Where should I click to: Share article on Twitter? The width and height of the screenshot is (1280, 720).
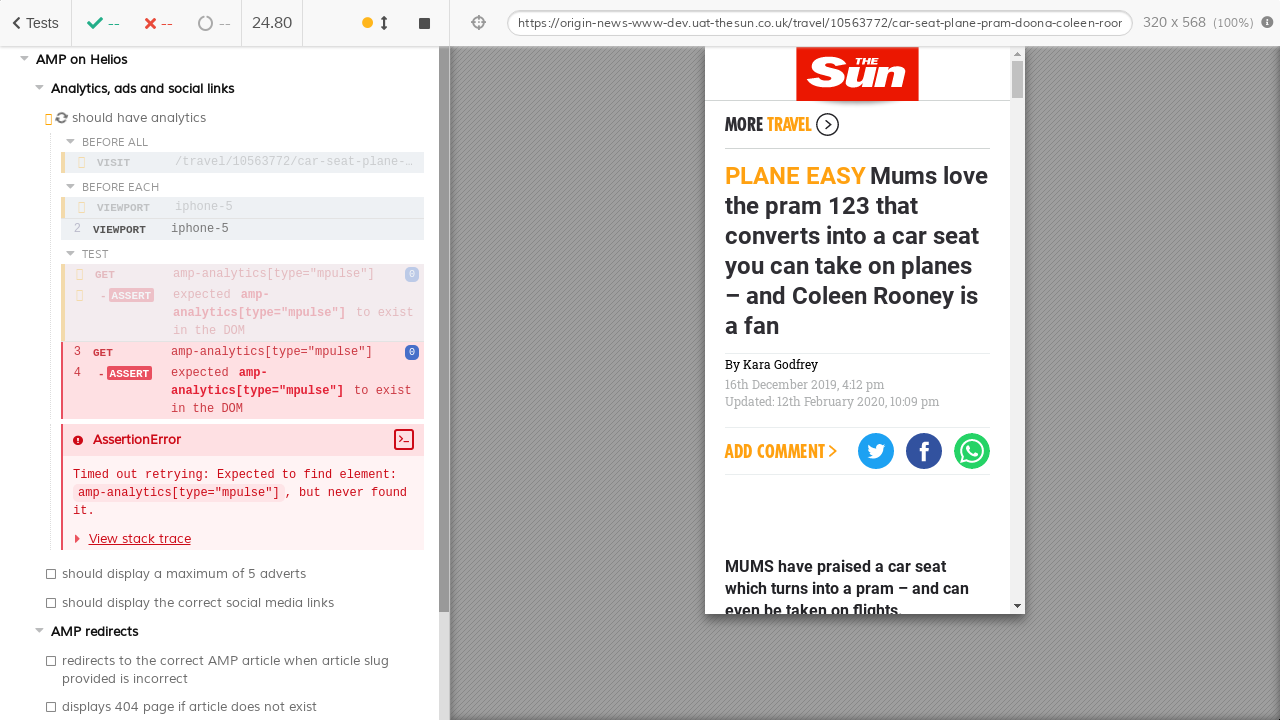[876, 451]
